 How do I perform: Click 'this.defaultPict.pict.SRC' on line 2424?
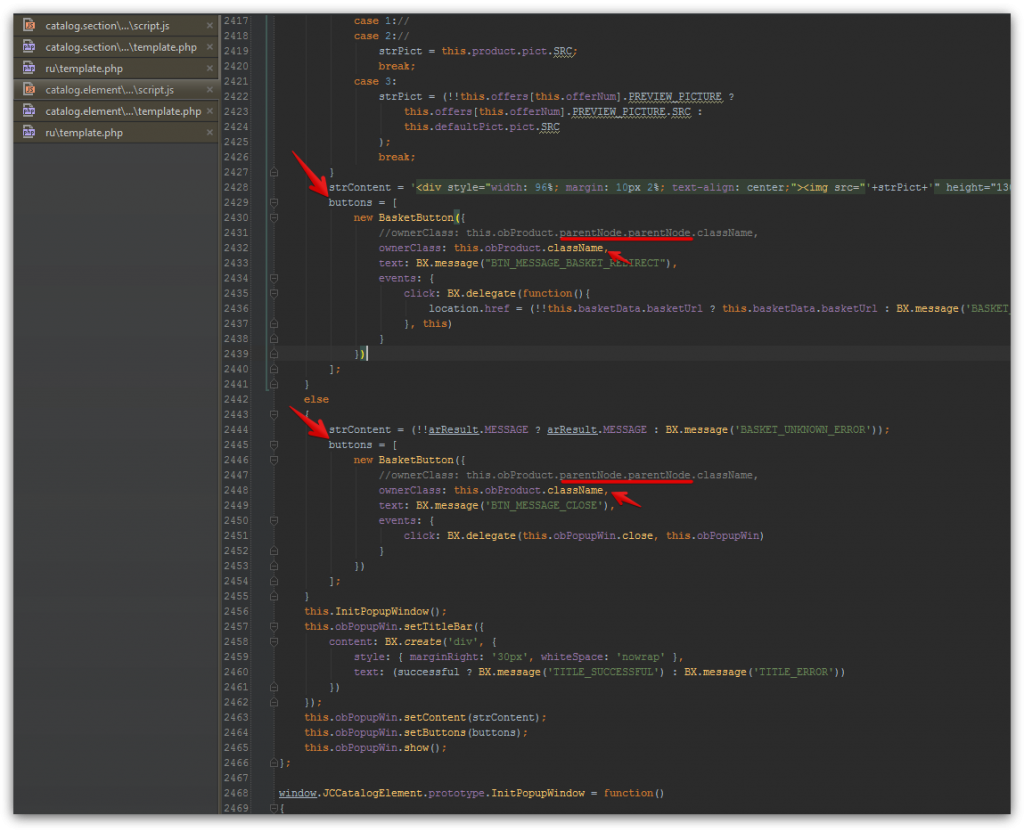pyautogui.click(x=482, y=127)
